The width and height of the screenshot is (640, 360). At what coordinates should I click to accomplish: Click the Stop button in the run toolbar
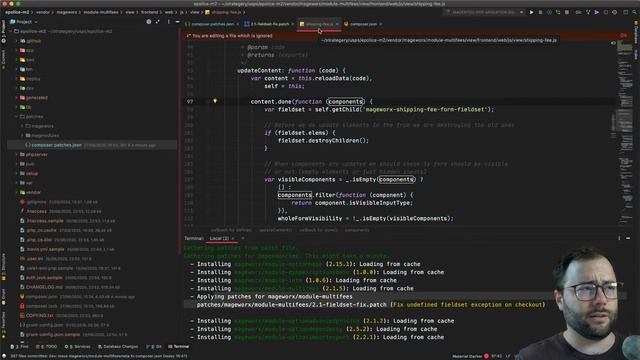tap(567, 12)
